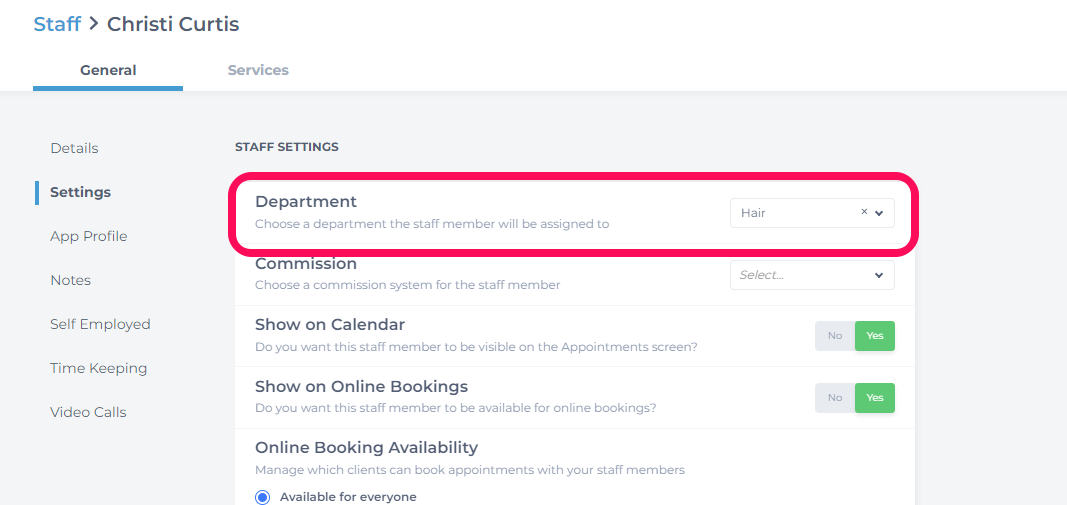Open the Notes sidebar item
This screenshot has height=505, width=1067.
point(70,280)
